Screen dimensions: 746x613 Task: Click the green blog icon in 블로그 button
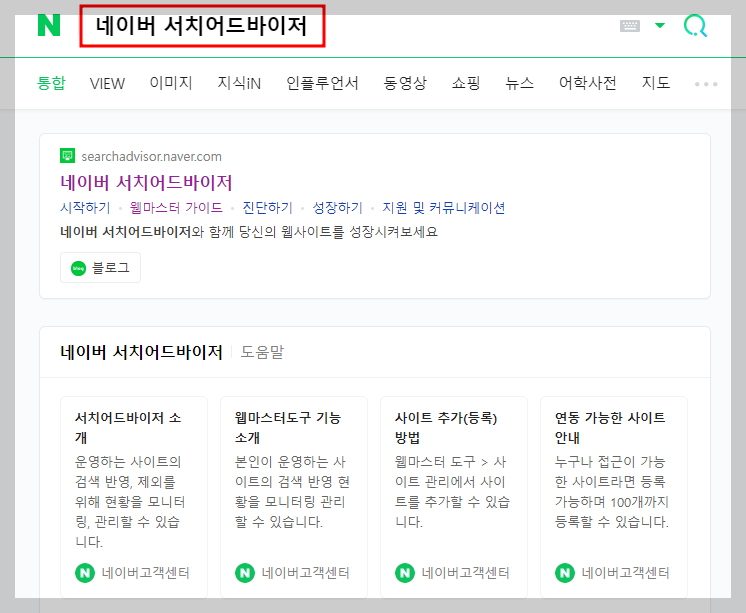coord(78,268)
